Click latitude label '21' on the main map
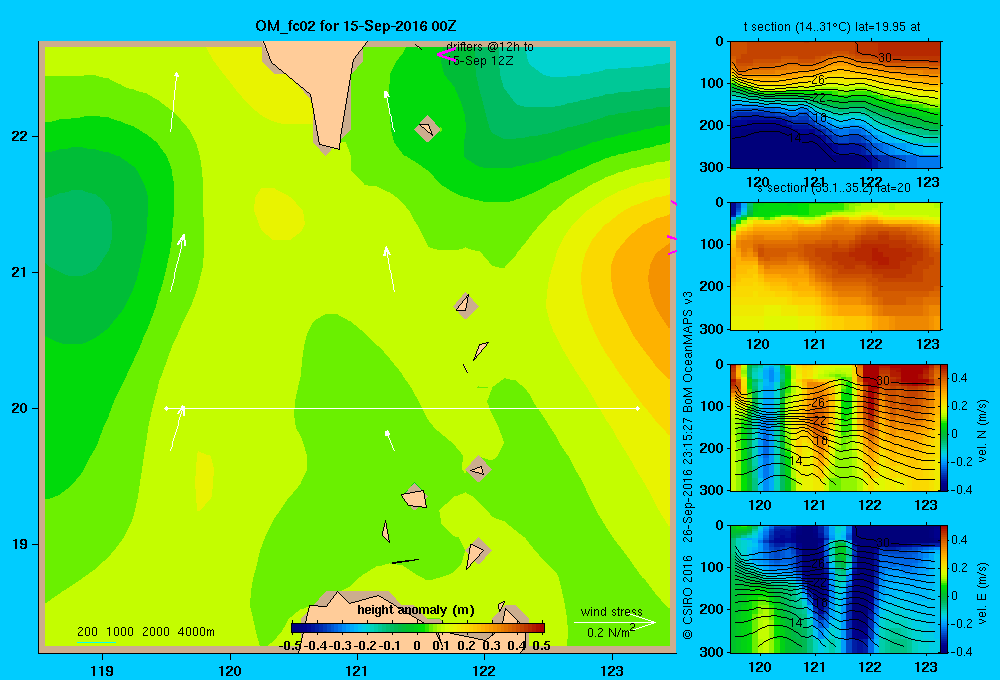 20,272
